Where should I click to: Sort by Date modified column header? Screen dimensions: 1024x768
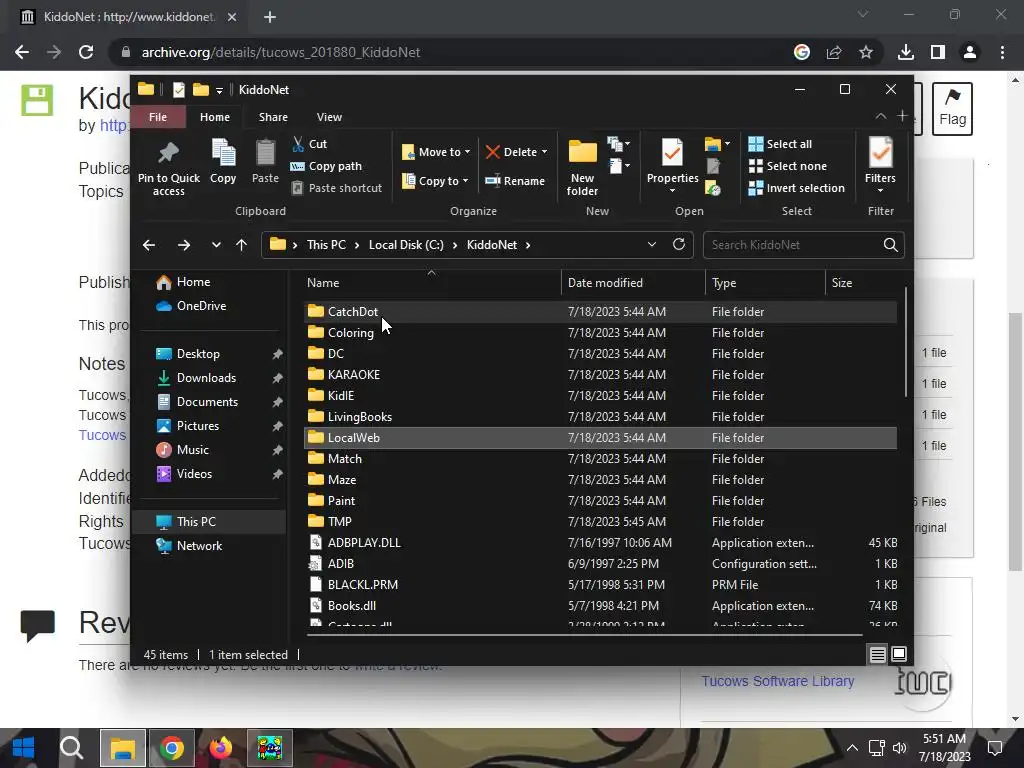click(x=633, y=283)
